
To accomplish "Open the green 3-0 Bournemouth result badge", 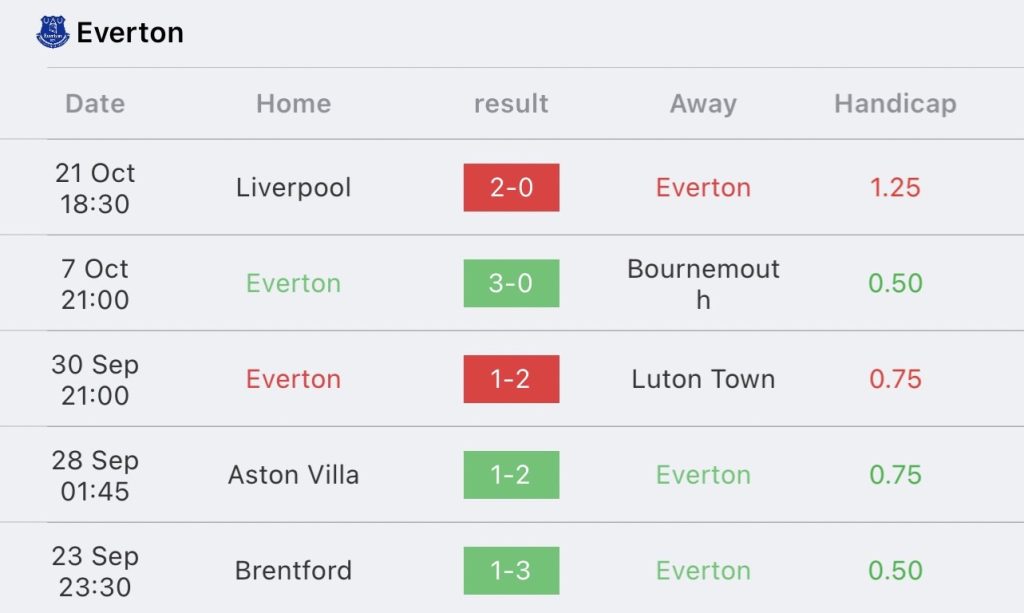I will pos(511,283).
